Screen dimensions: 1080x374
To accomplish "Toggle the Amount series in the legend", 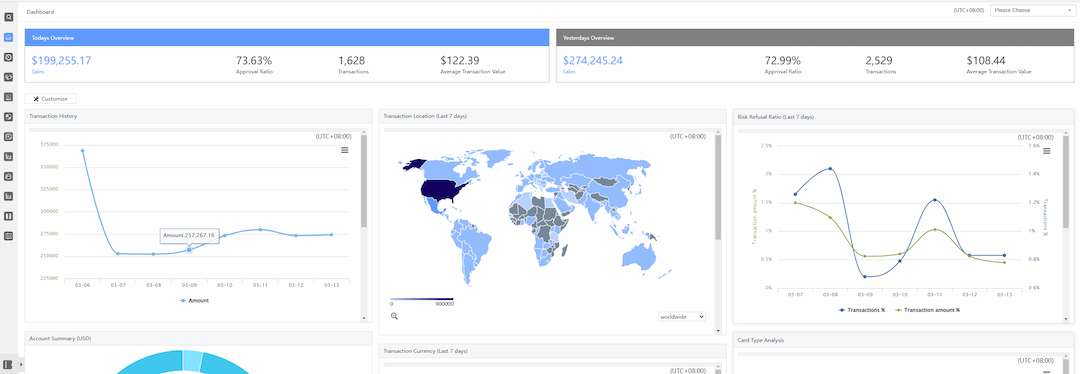I will tap(194, 300).
